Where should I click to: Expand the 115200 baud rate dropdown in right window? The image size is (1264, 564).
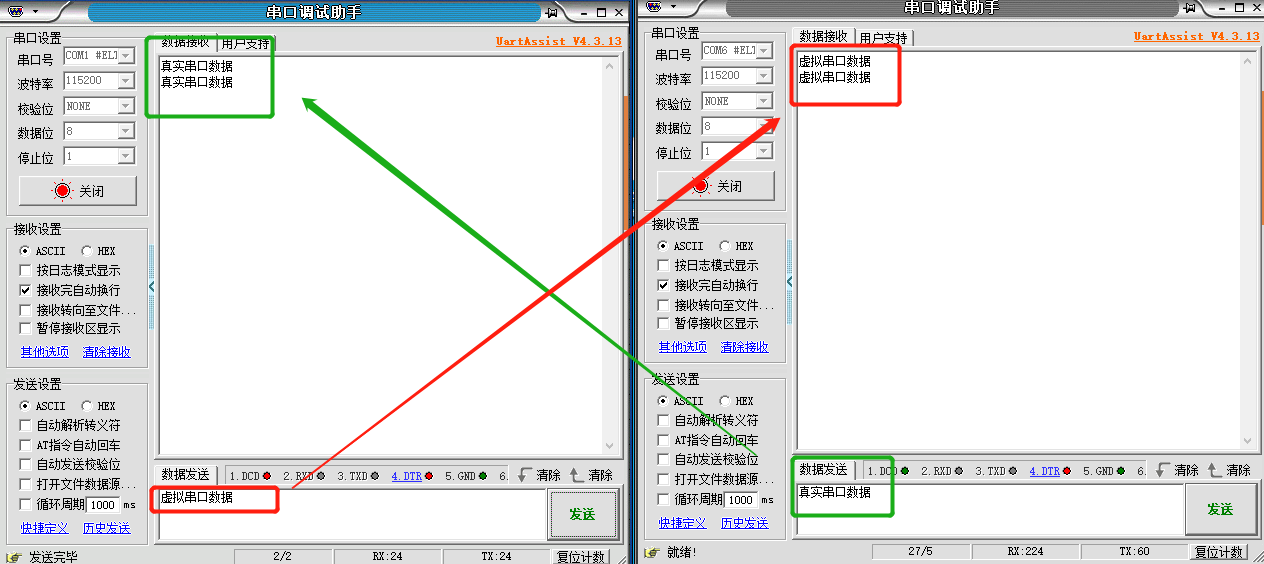pos(763,76)
